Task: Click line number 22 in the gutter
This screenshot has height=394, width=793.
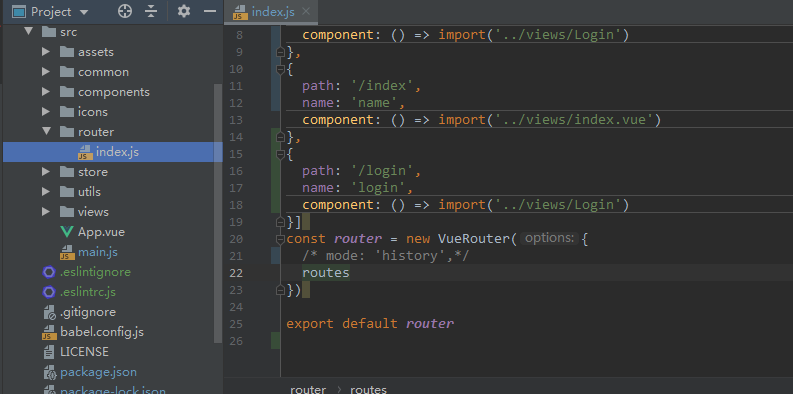Action: (236, 273)
